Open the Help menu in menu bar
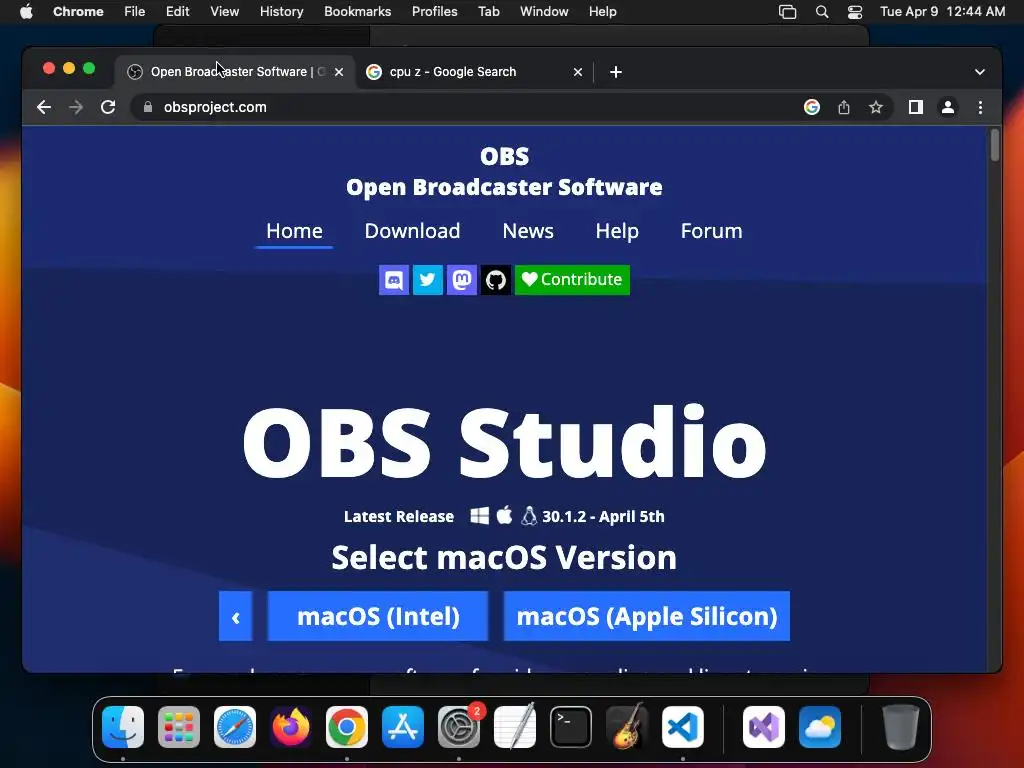Viewport: 1024px width, 768px height. click(602, 12)
